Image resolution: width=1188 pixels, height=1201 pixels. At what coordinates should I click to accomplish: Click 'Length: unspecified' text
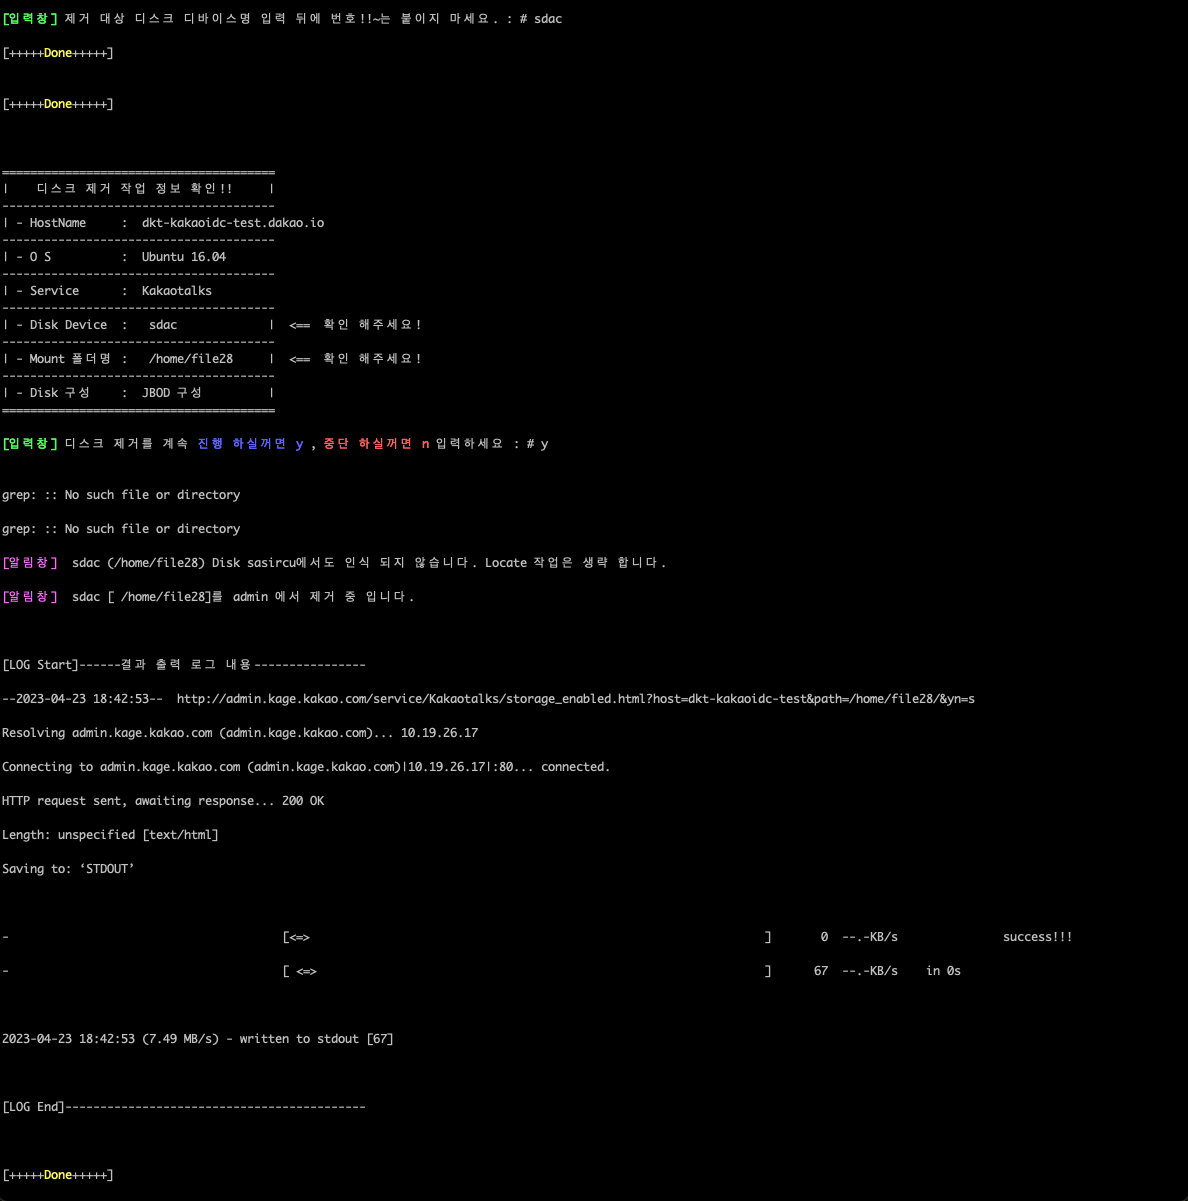pos(68,835)
